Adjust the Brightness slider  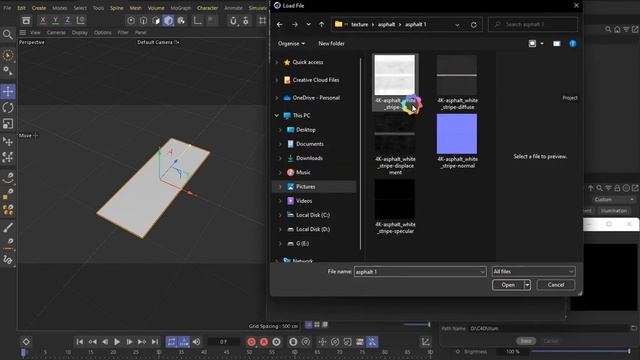[580, 351]
